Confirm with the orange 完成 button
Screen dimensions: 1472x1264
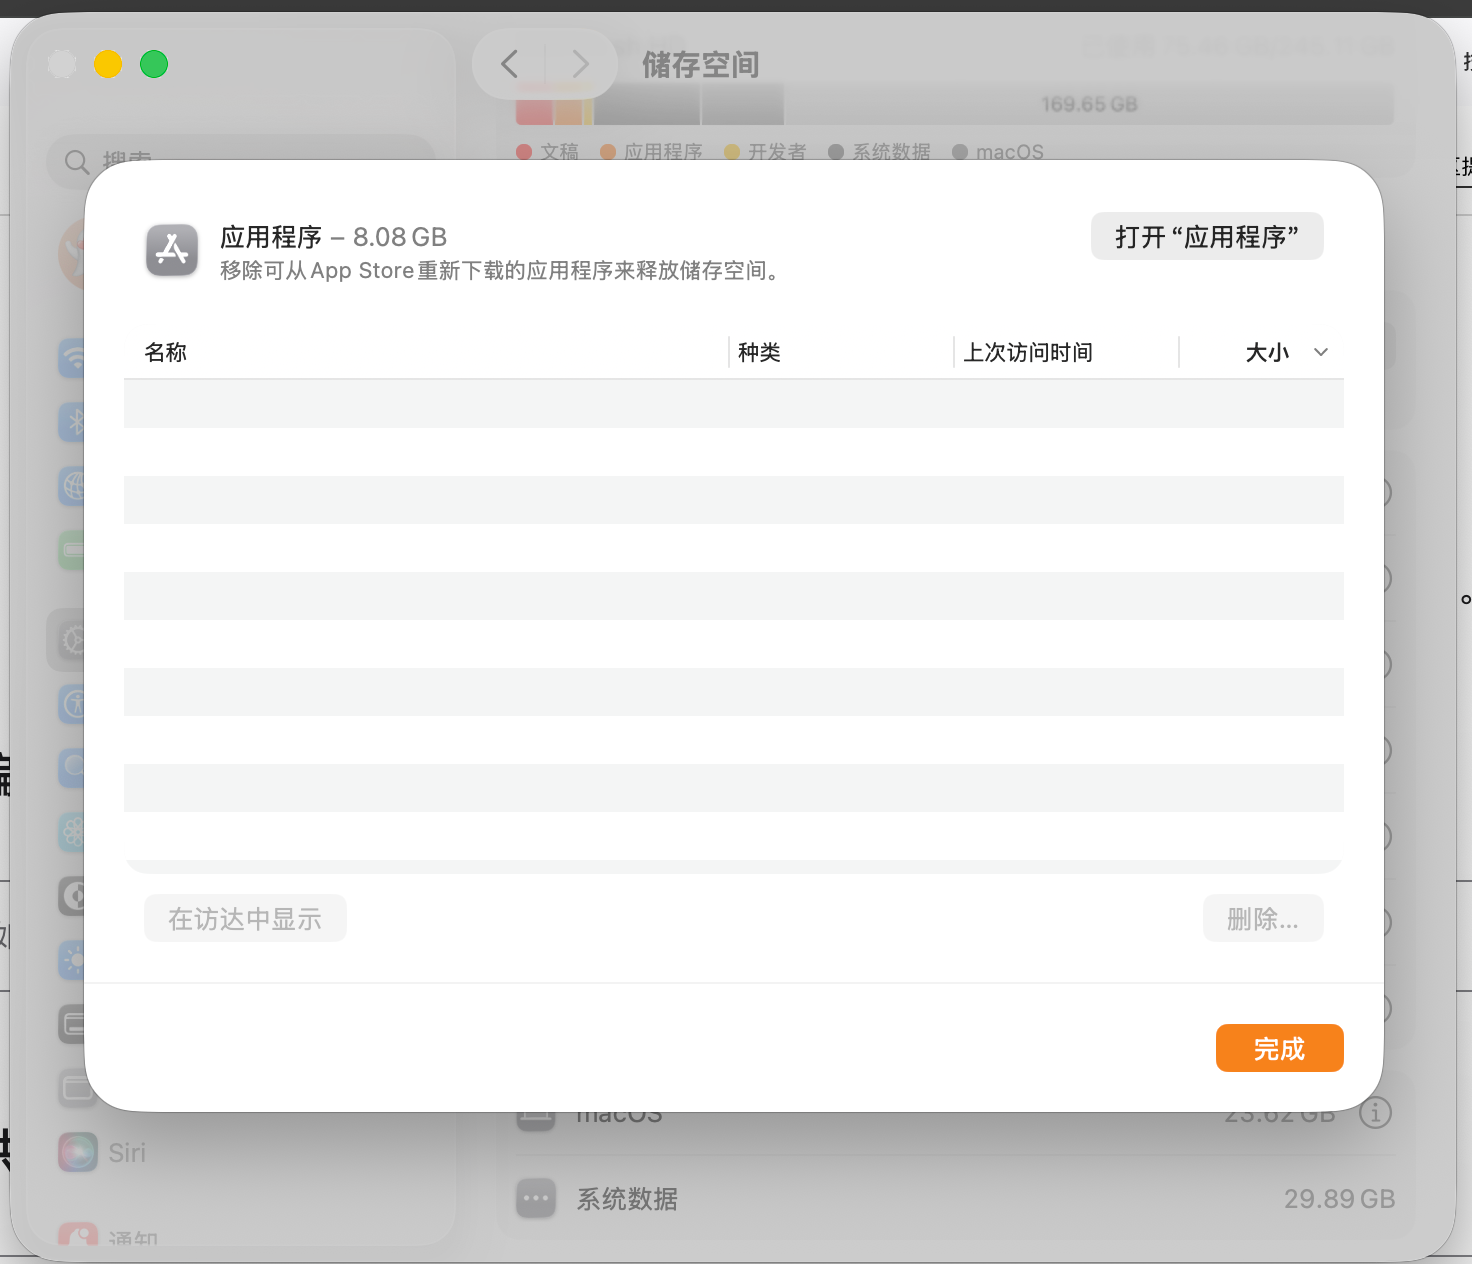click(x=1280, y=1048)
